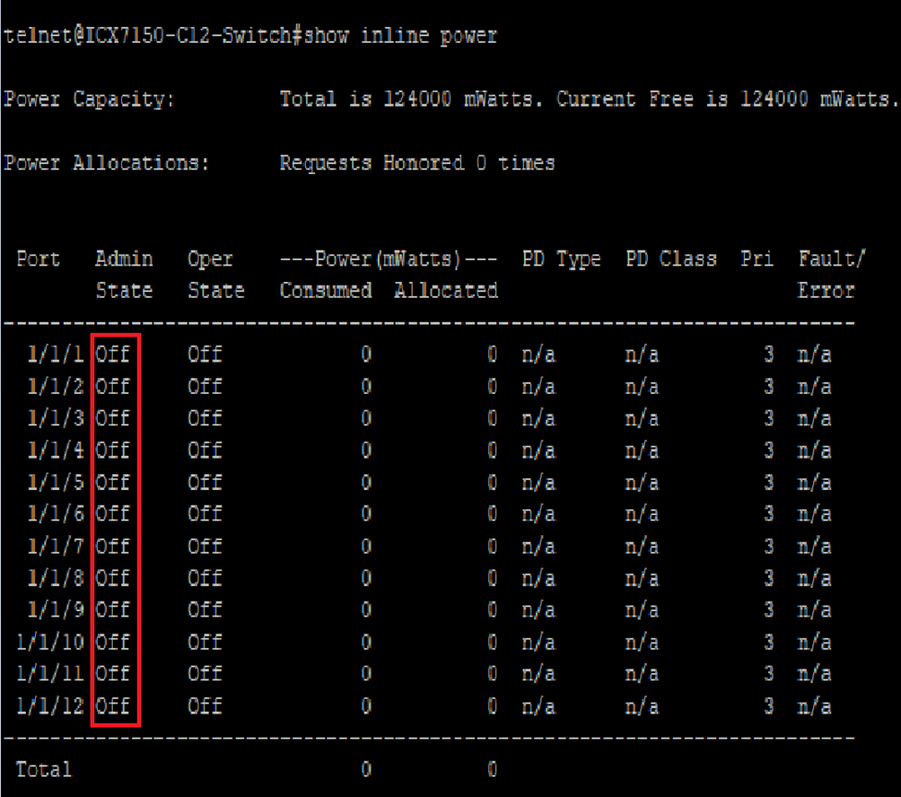901x797 pixels.
Task: Click Fault/Error 'n/a' for port 1/1/7
Action: click(x=814, y=546)
